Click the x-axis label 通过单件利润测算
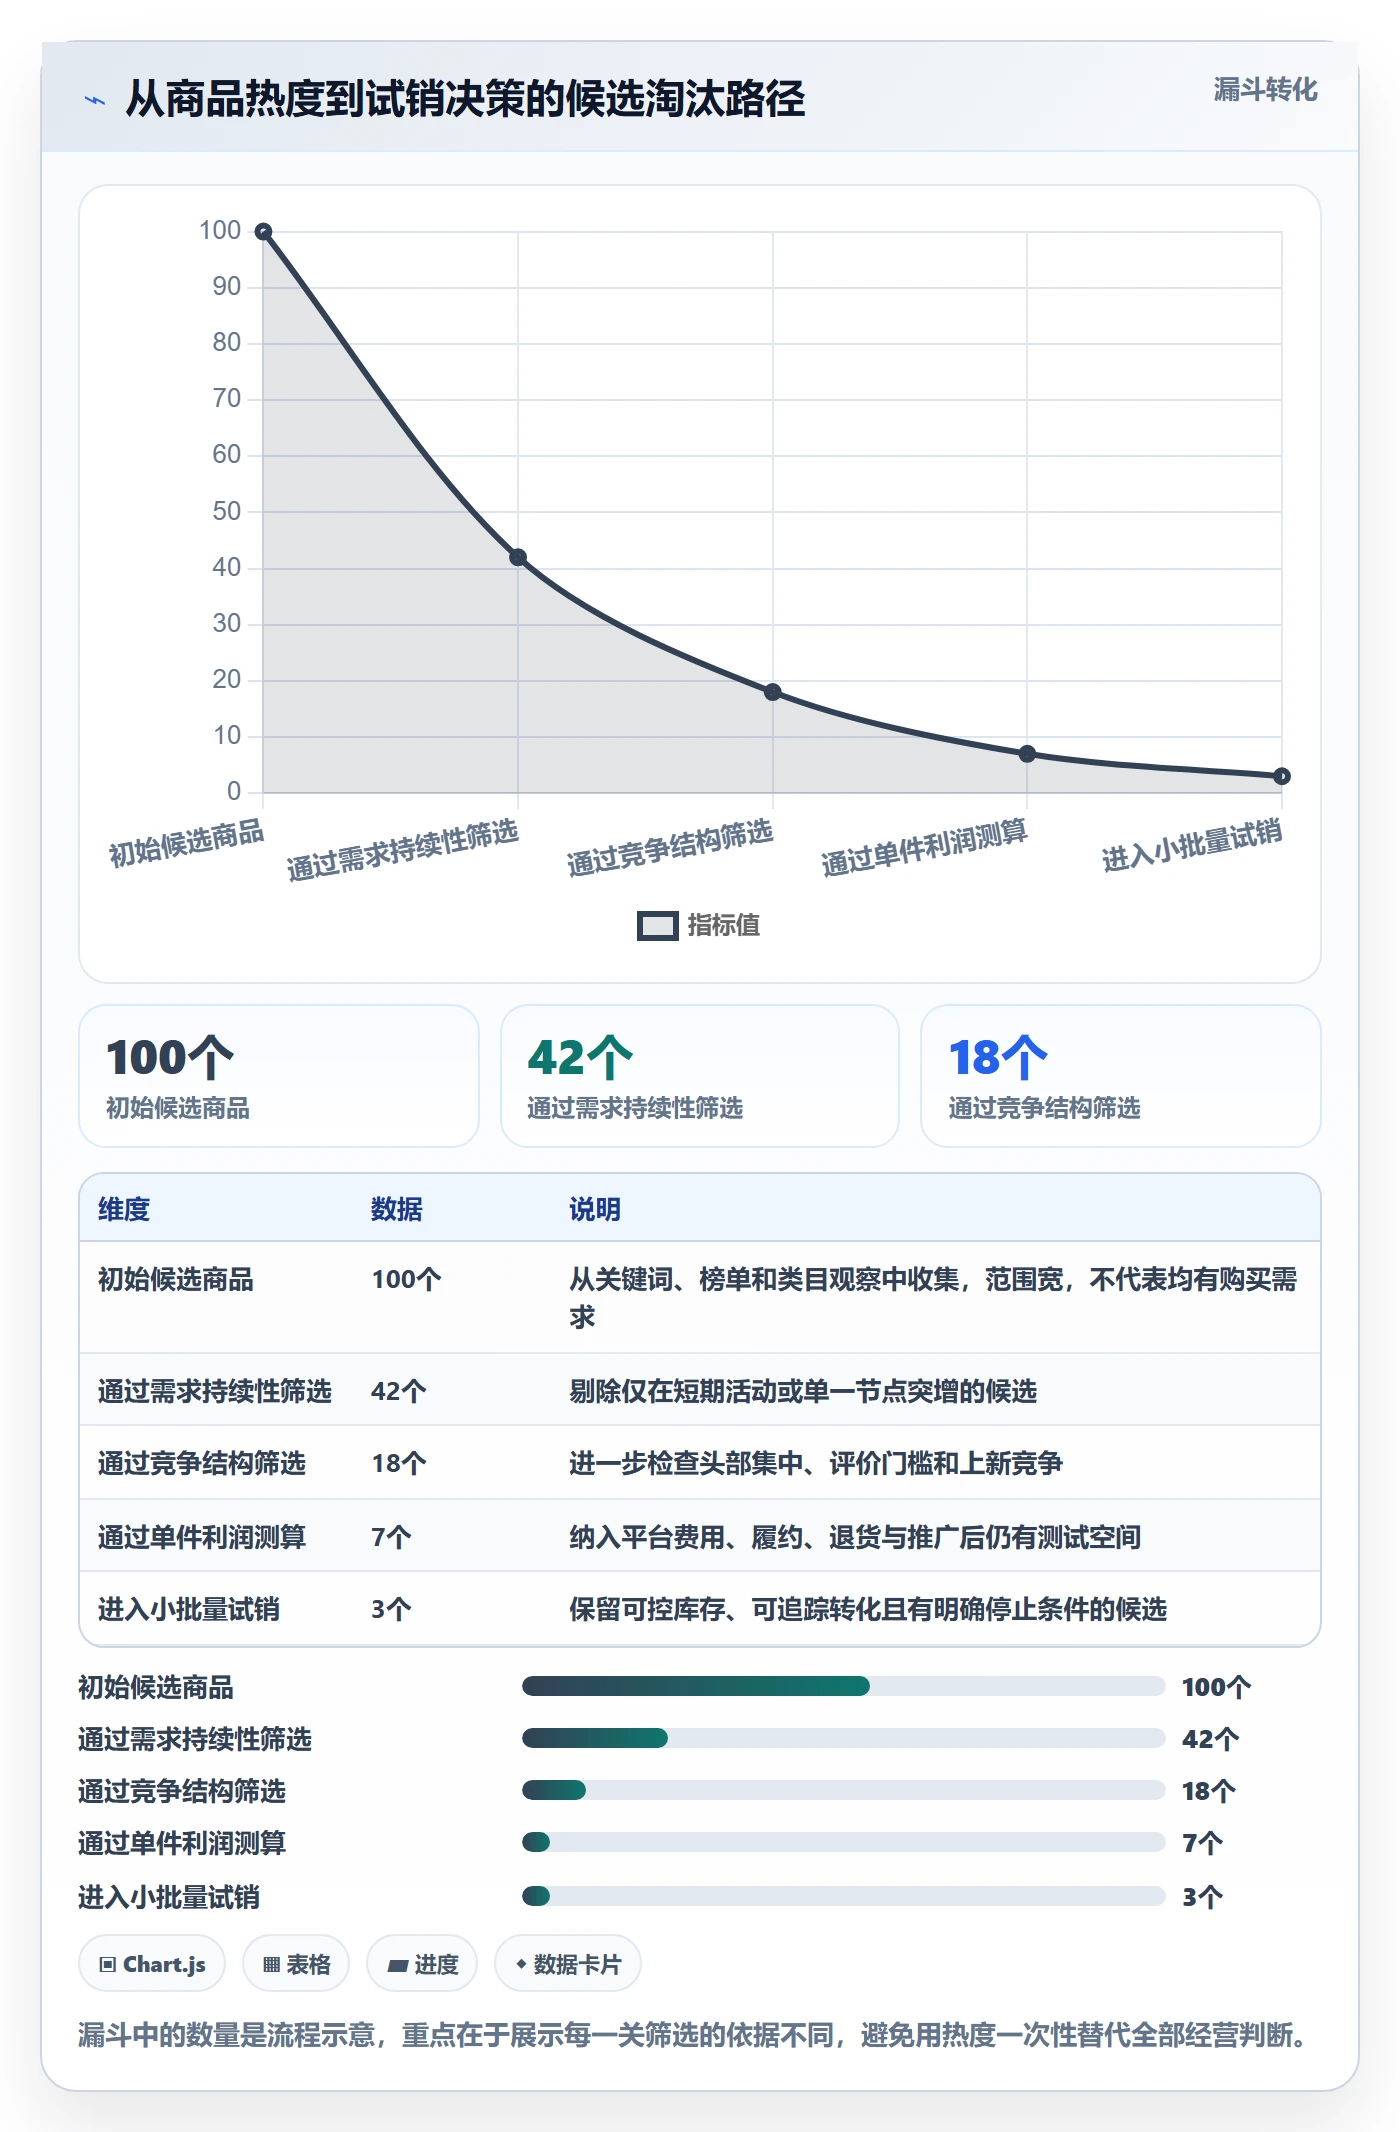The image size is (1400, 2132). coord(925,848)
